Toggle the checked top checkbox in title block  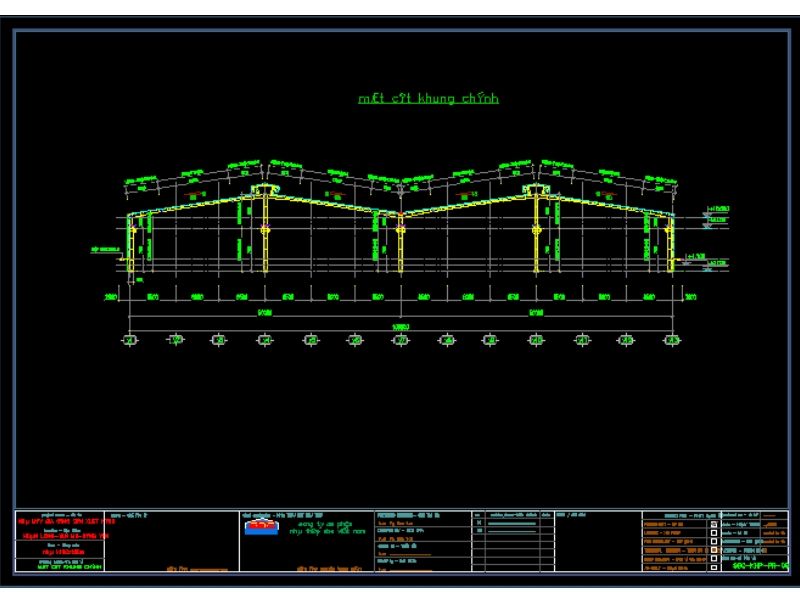pos(712,523)
